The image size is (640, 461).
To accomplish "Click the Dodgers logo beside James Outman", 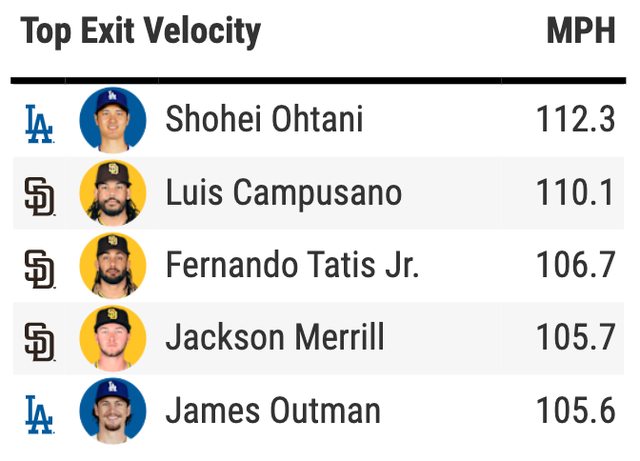I will tap(38, 412).
